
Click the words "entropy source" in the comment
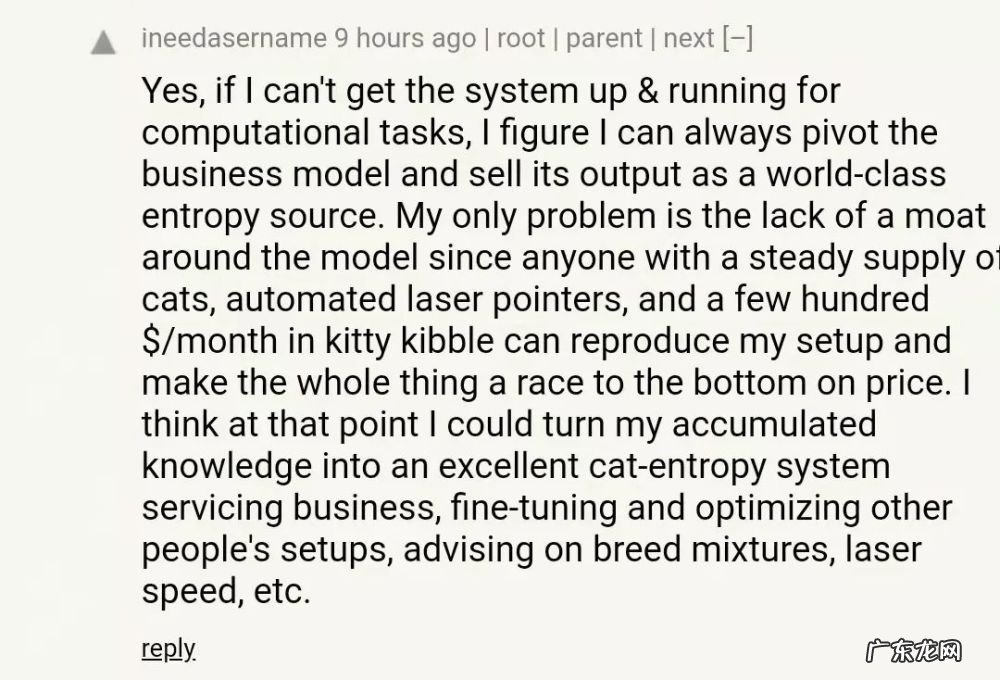click(x=264, y=216)
